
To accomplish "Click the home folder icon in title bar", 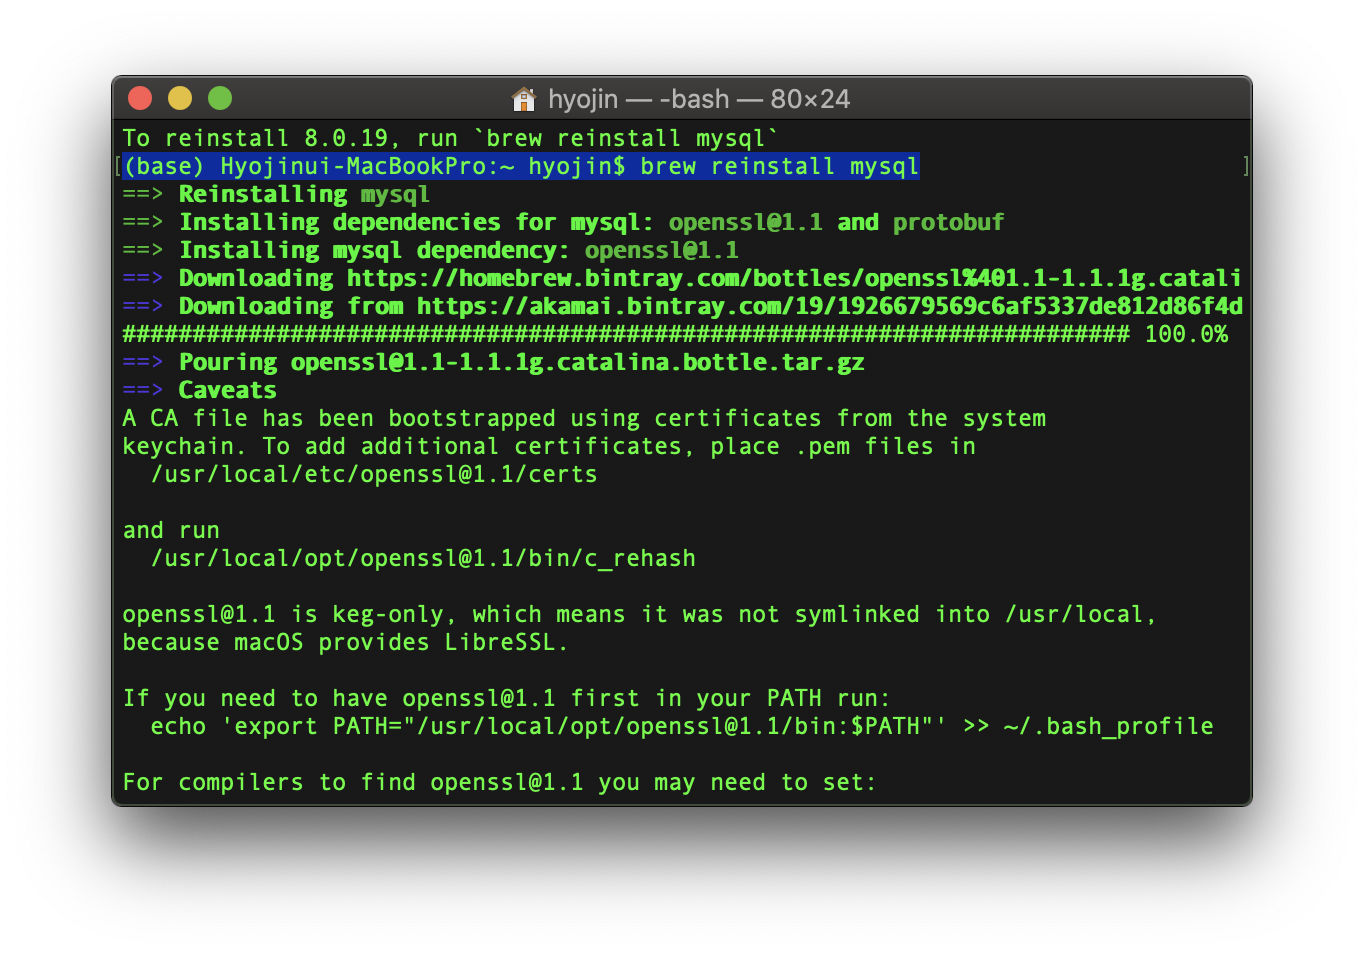I will click(523, 99).
